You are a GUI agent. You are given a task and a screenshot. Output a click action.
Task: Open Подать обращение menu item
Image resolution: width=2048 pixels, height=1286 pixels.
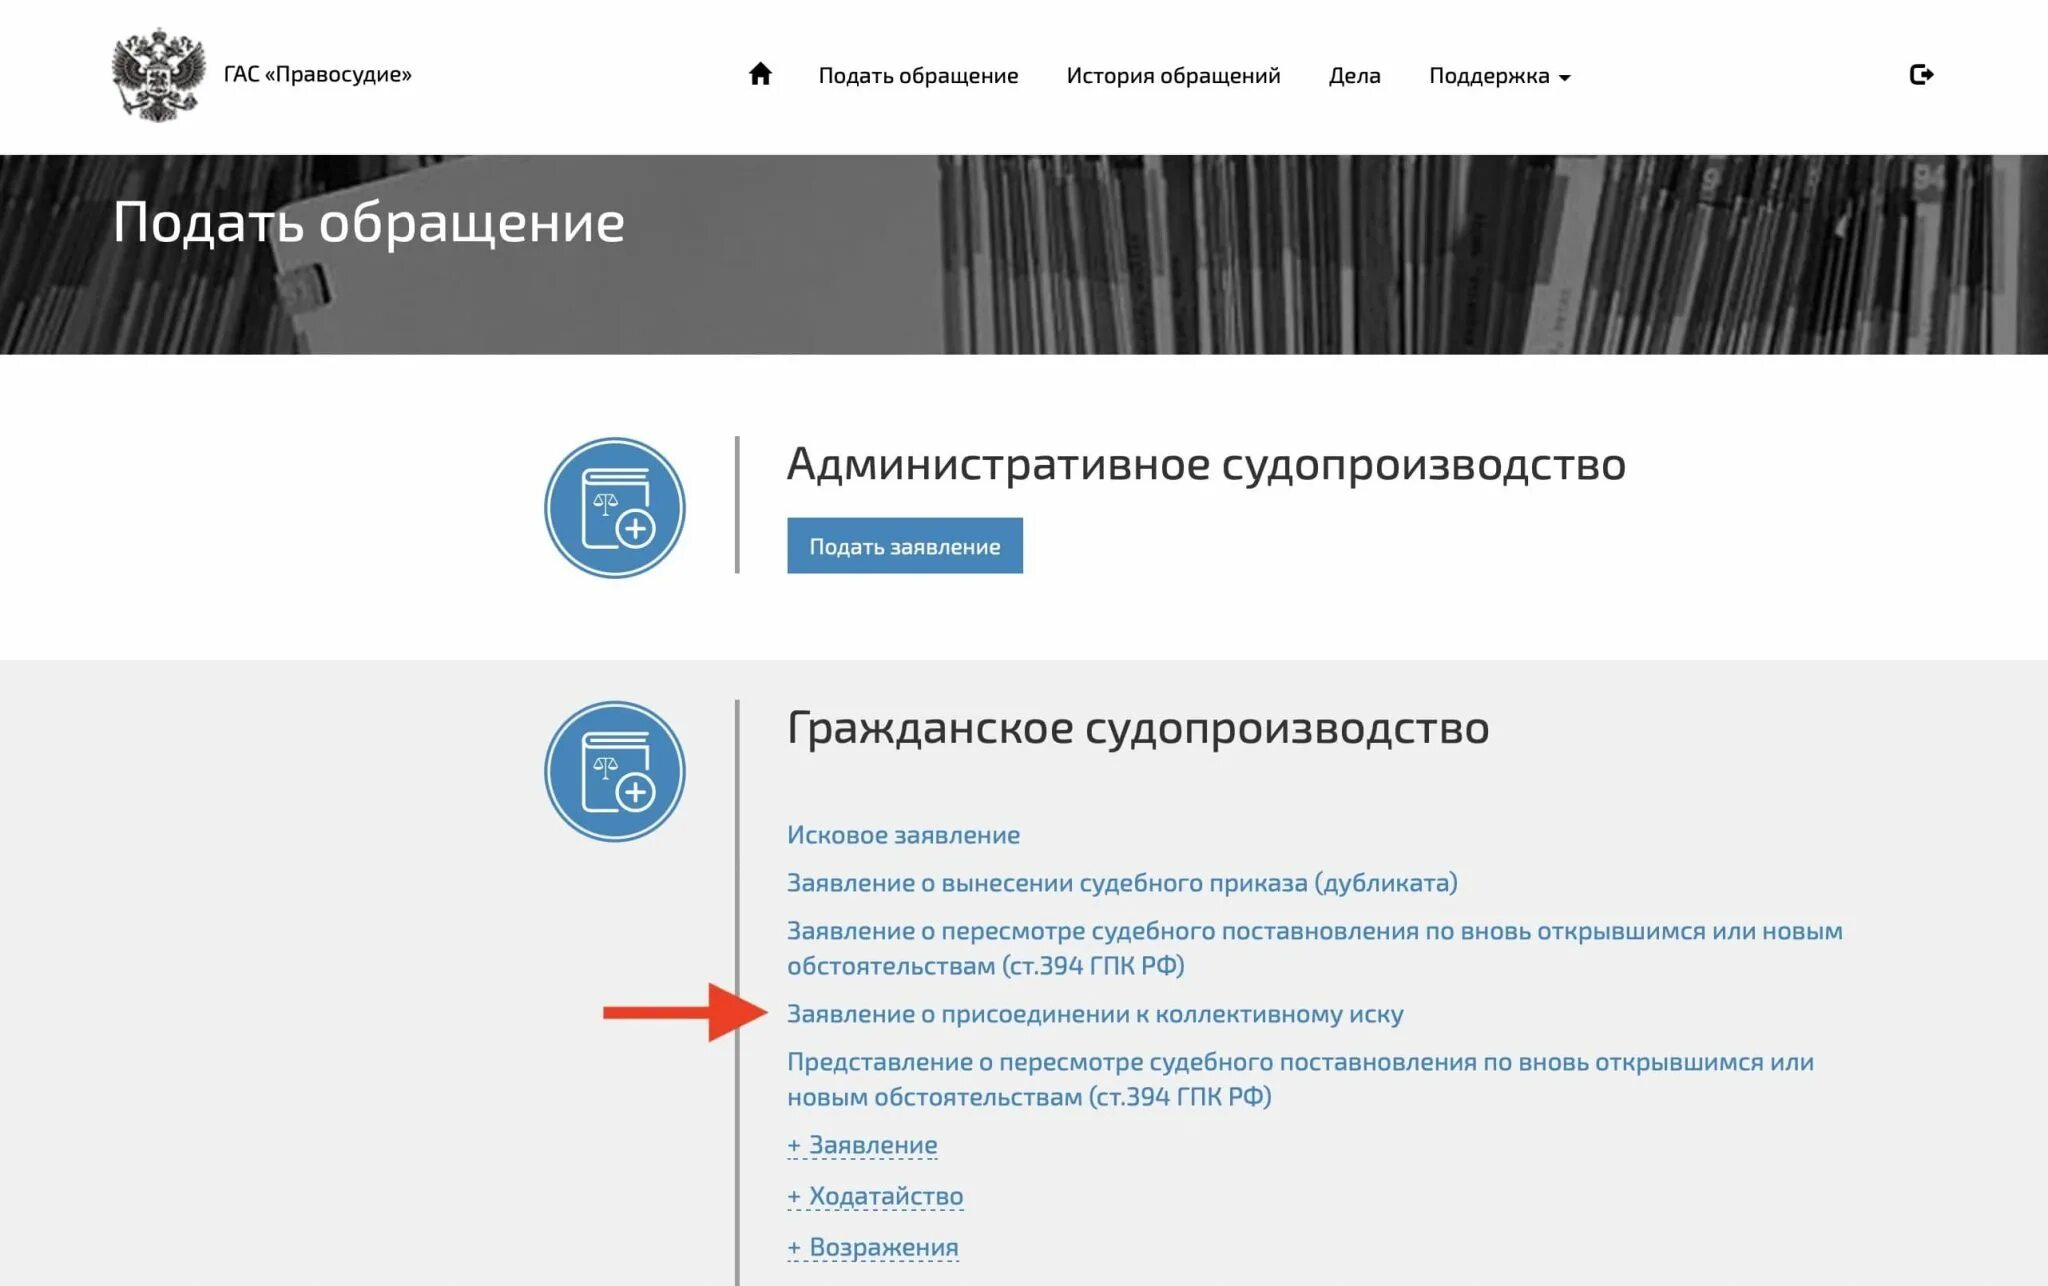[x=917, y=75]
